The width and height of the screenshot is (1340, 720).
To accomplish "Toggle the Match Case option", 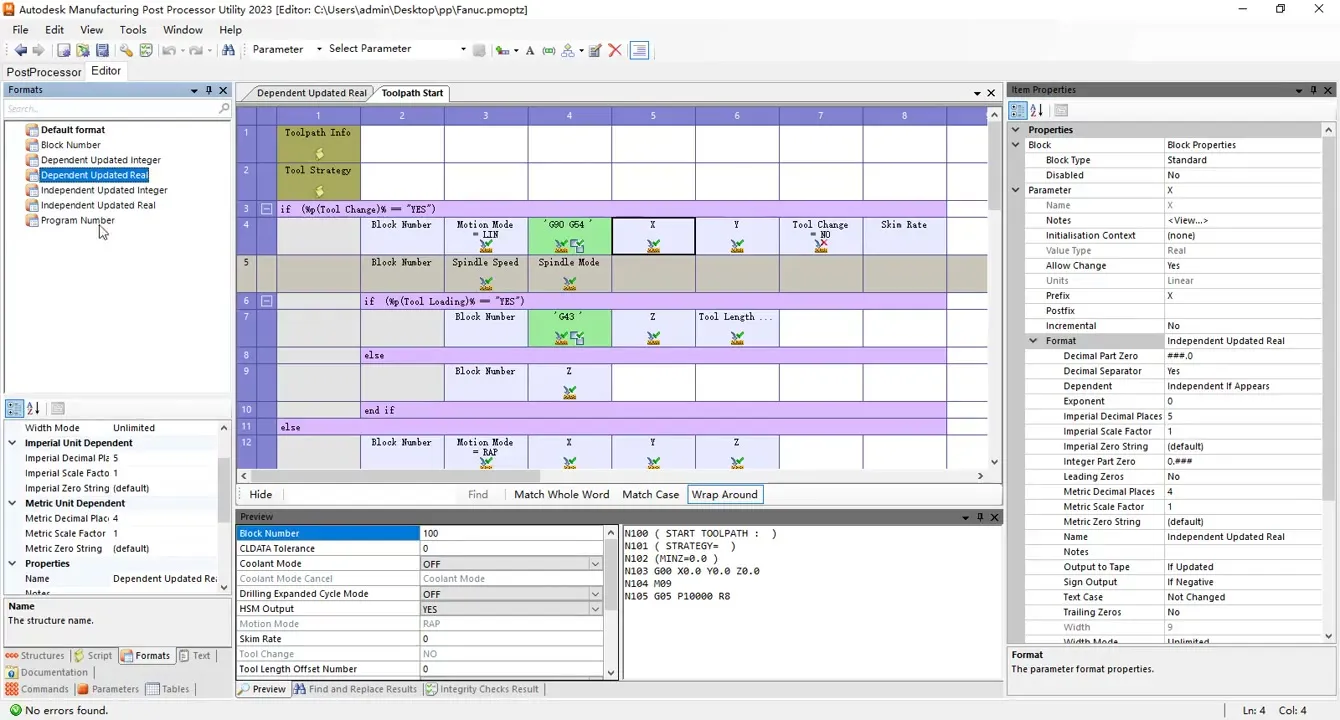I will click(650, 494).
